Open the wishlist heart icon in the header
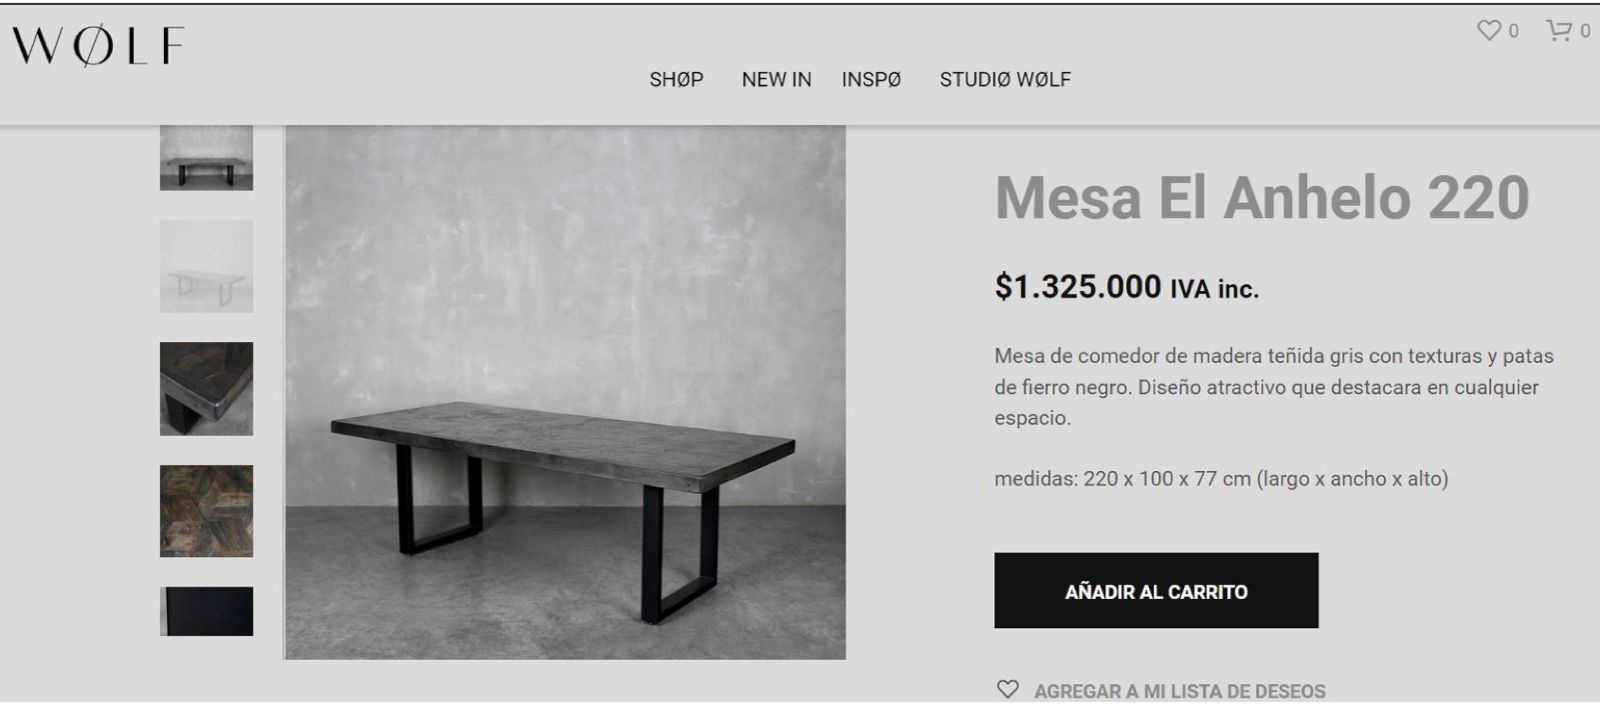This screenshot has width=1600, height=707. click(x=1489, y=30)
